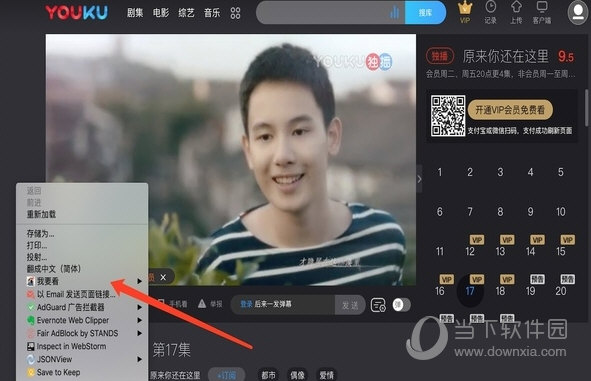591x381 pixels.
Task: Click the 发送 send button
Action: [350, 304]
